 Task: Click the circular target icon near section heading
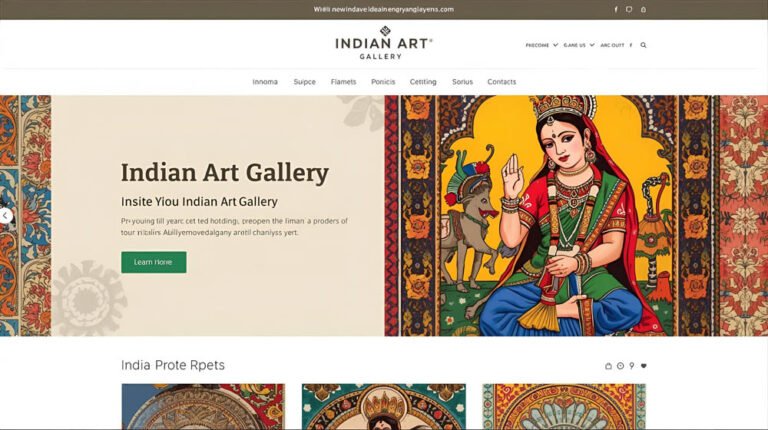(620, 366)
